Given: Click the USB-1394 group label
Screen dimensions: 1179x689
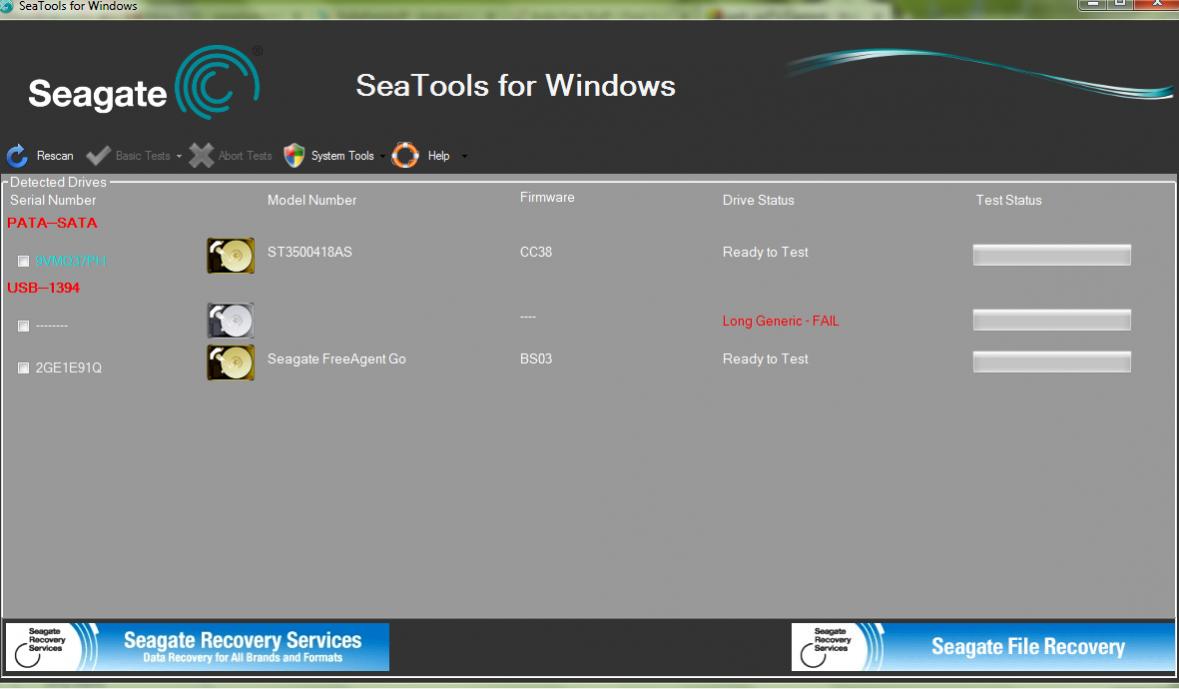Looking at the screenshot, I should 43,287.
